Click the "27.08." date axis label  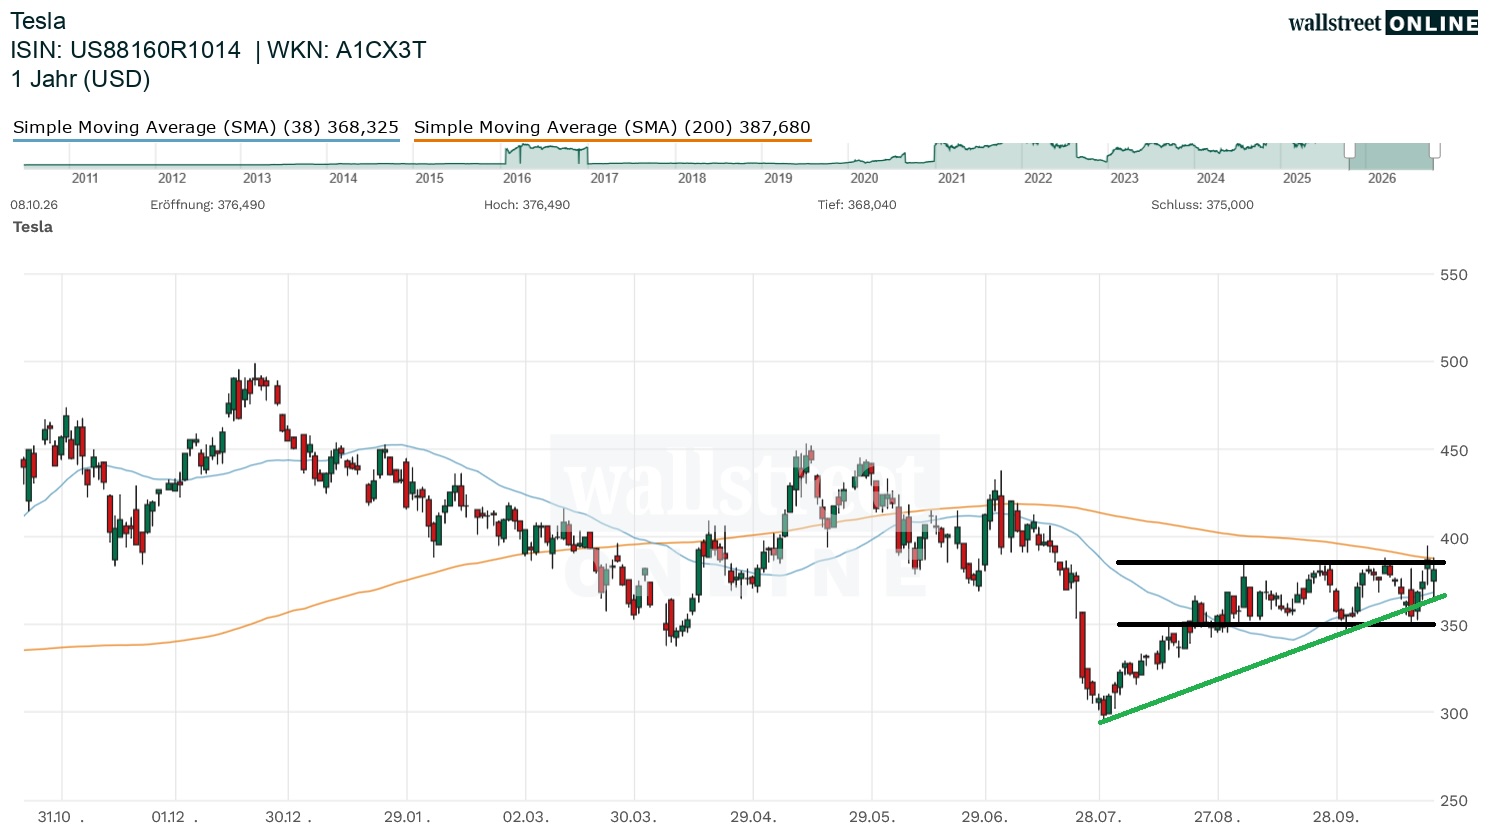[x=1218, y=817]
